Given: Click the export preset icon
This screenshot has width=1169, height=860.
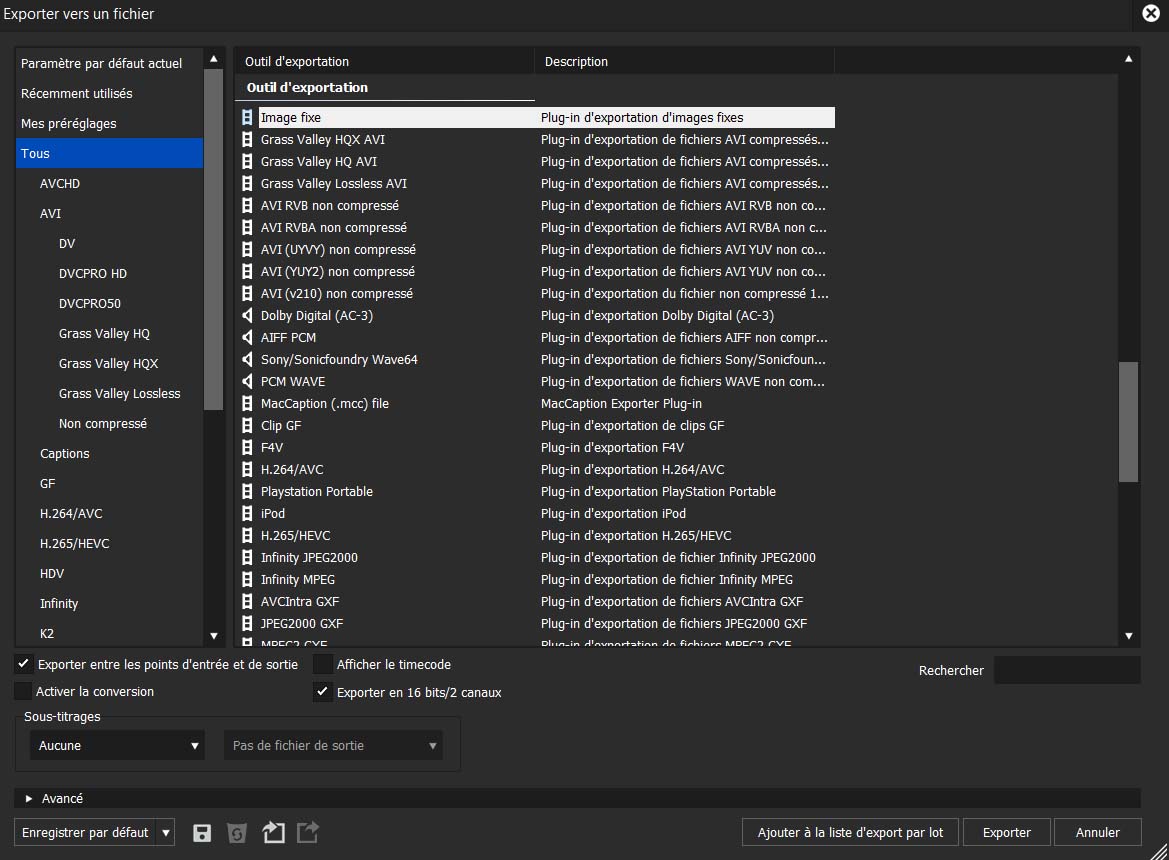Looking at the screenshot, I should pyautogui.click(x=308, y=832).
